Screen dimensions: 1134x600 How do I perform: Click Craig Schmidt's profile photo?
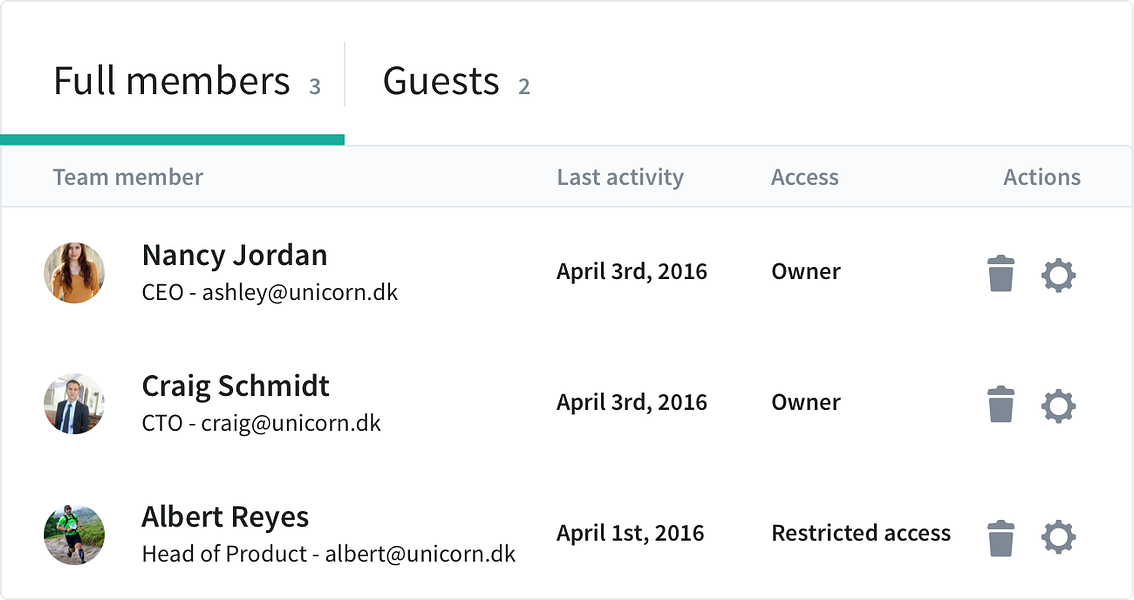74,403
